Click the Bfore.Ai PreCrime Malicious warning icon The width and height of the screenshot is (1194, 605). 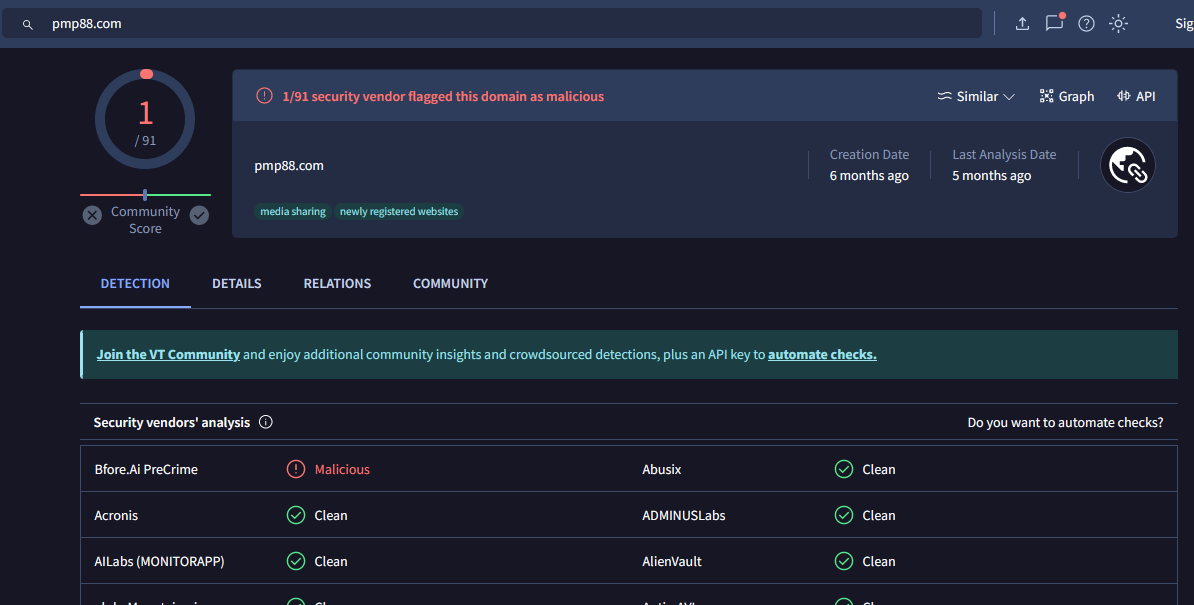[x=296, y=470]
